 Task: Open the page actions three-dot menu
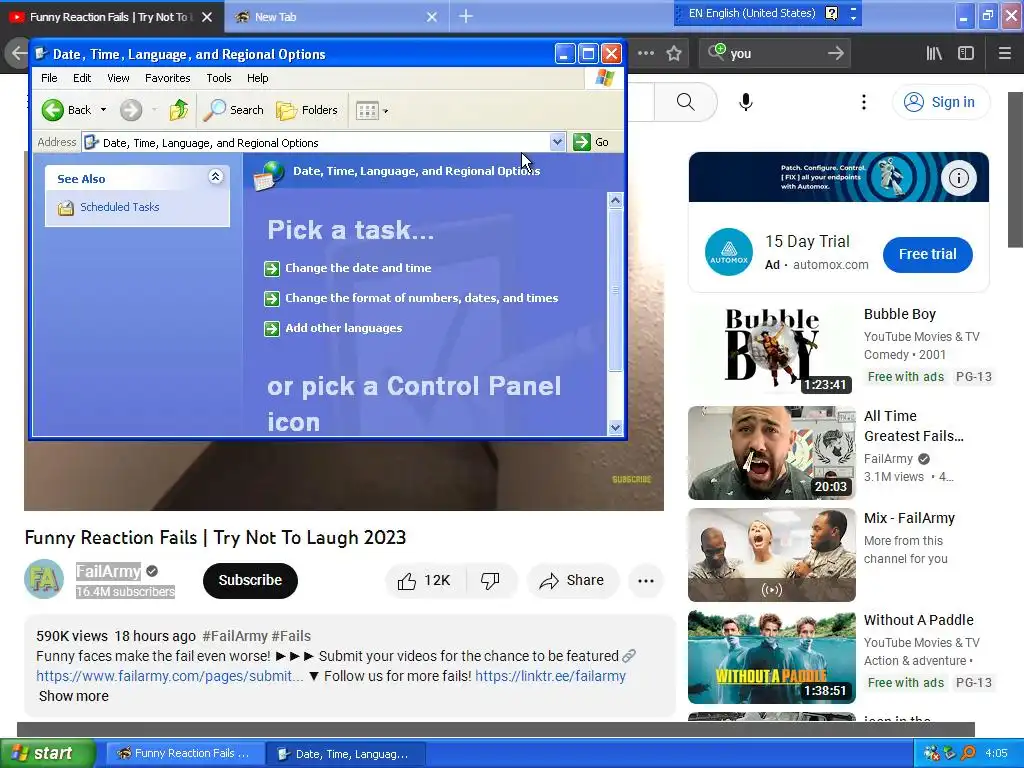(645, 53)
